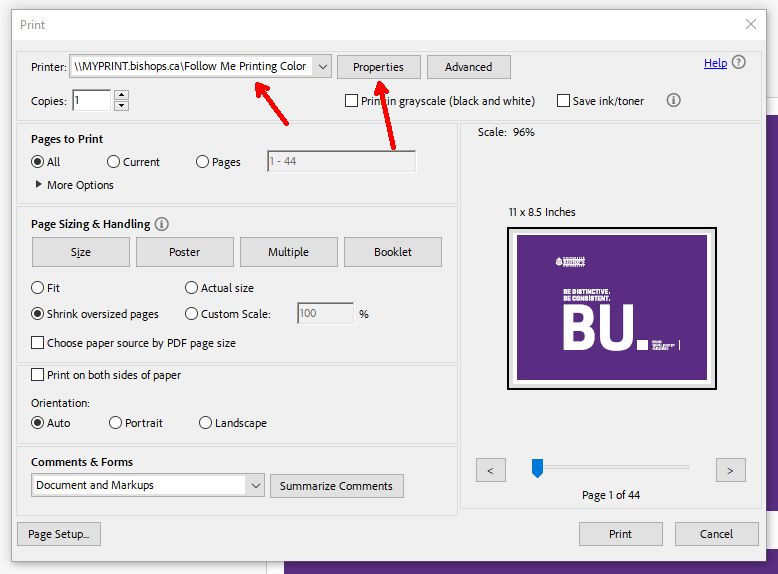This screenshot has height=574, width=778.
Task: Switch to Poster page sizing
Action: [x=184, y=252]
